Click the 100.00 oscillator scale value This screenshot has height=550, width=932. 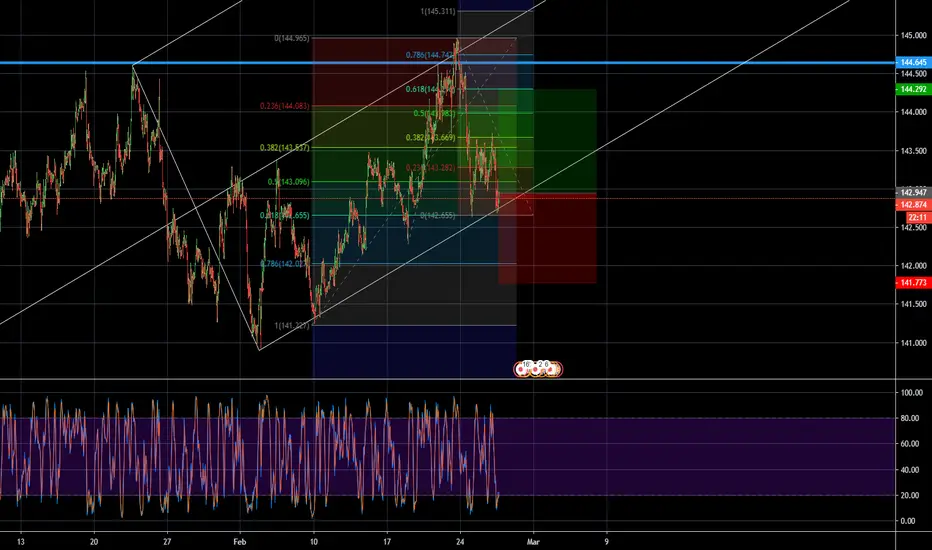pos(912,392)
